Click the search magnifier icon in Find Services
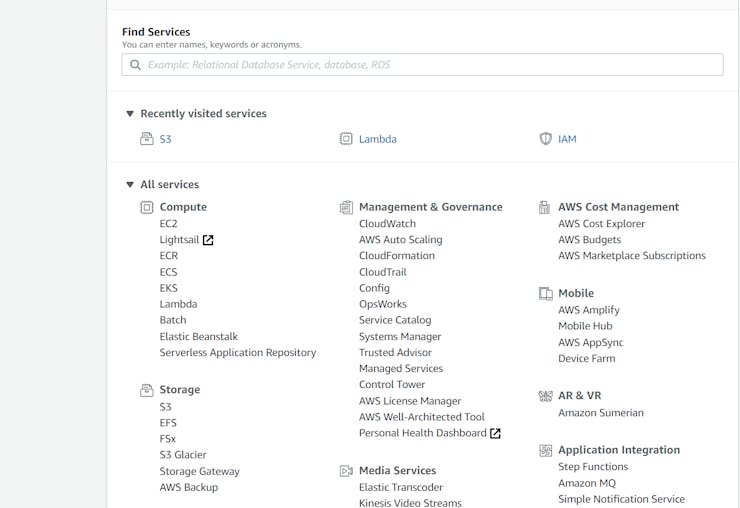 (135, 65)
